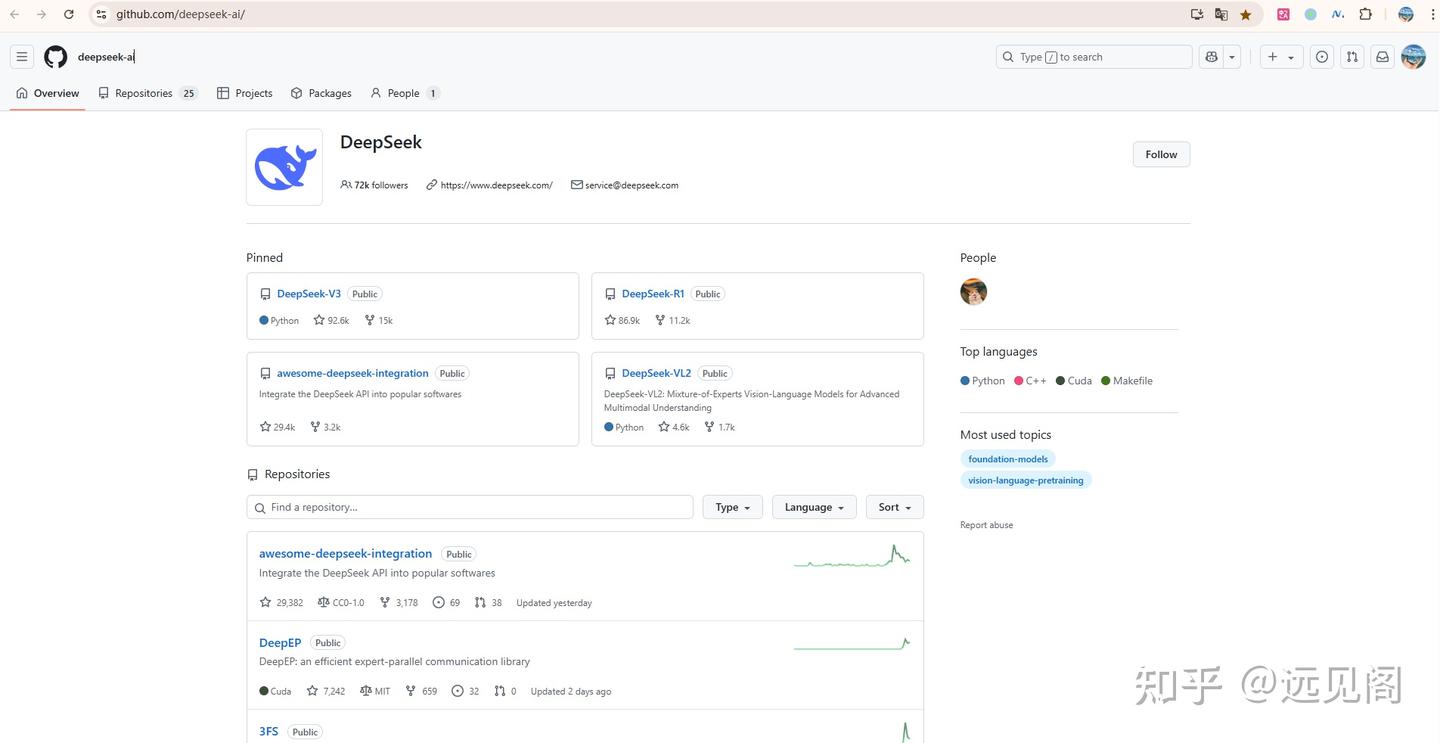
Task: Open the browser profile avatar
Action: [1406, 14]
